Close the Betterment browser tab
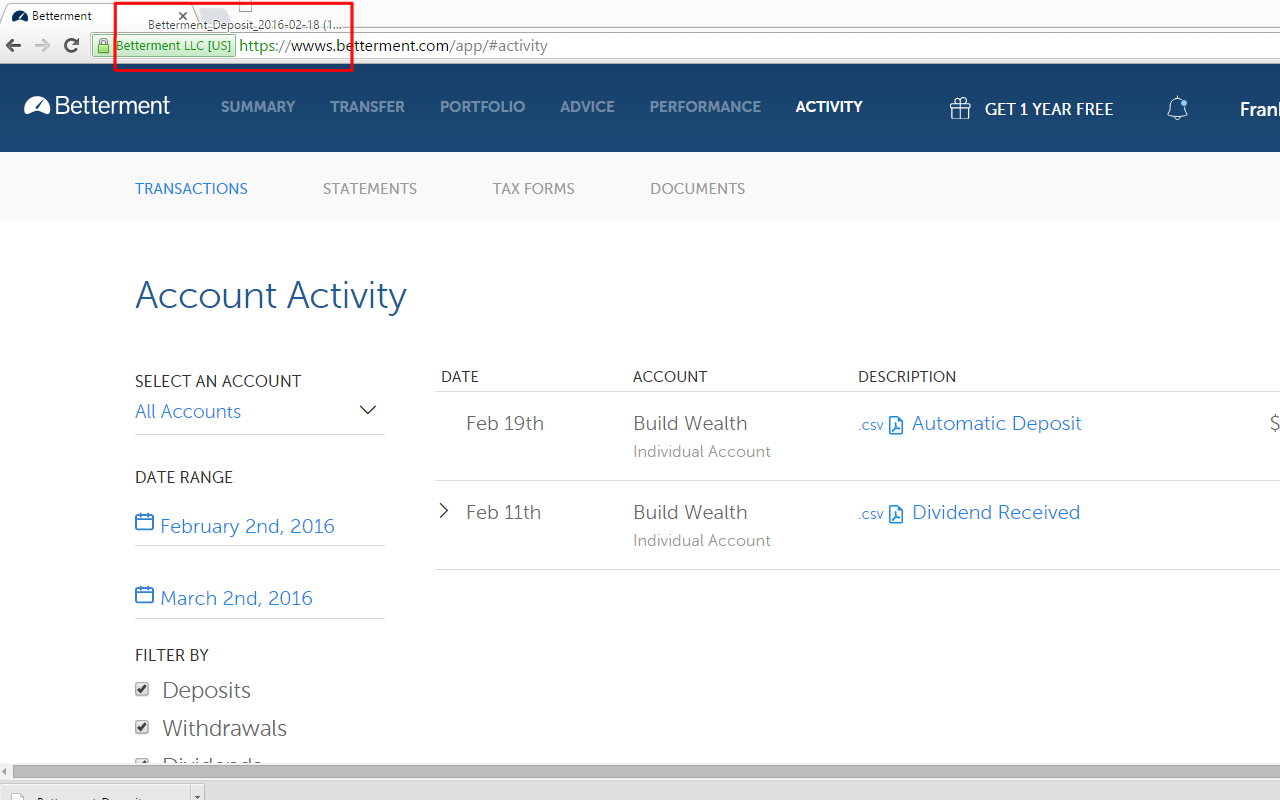The width and height of the screenshot is (1280, 800). tap(182, 16)
